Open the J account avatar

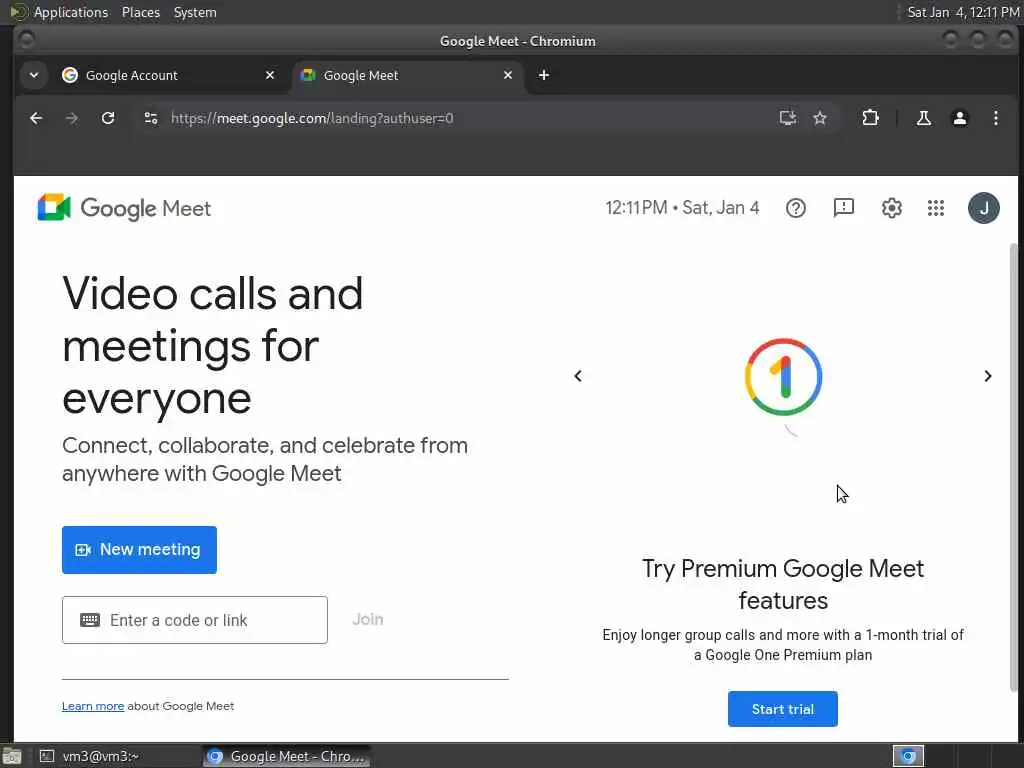coord(984,208)
